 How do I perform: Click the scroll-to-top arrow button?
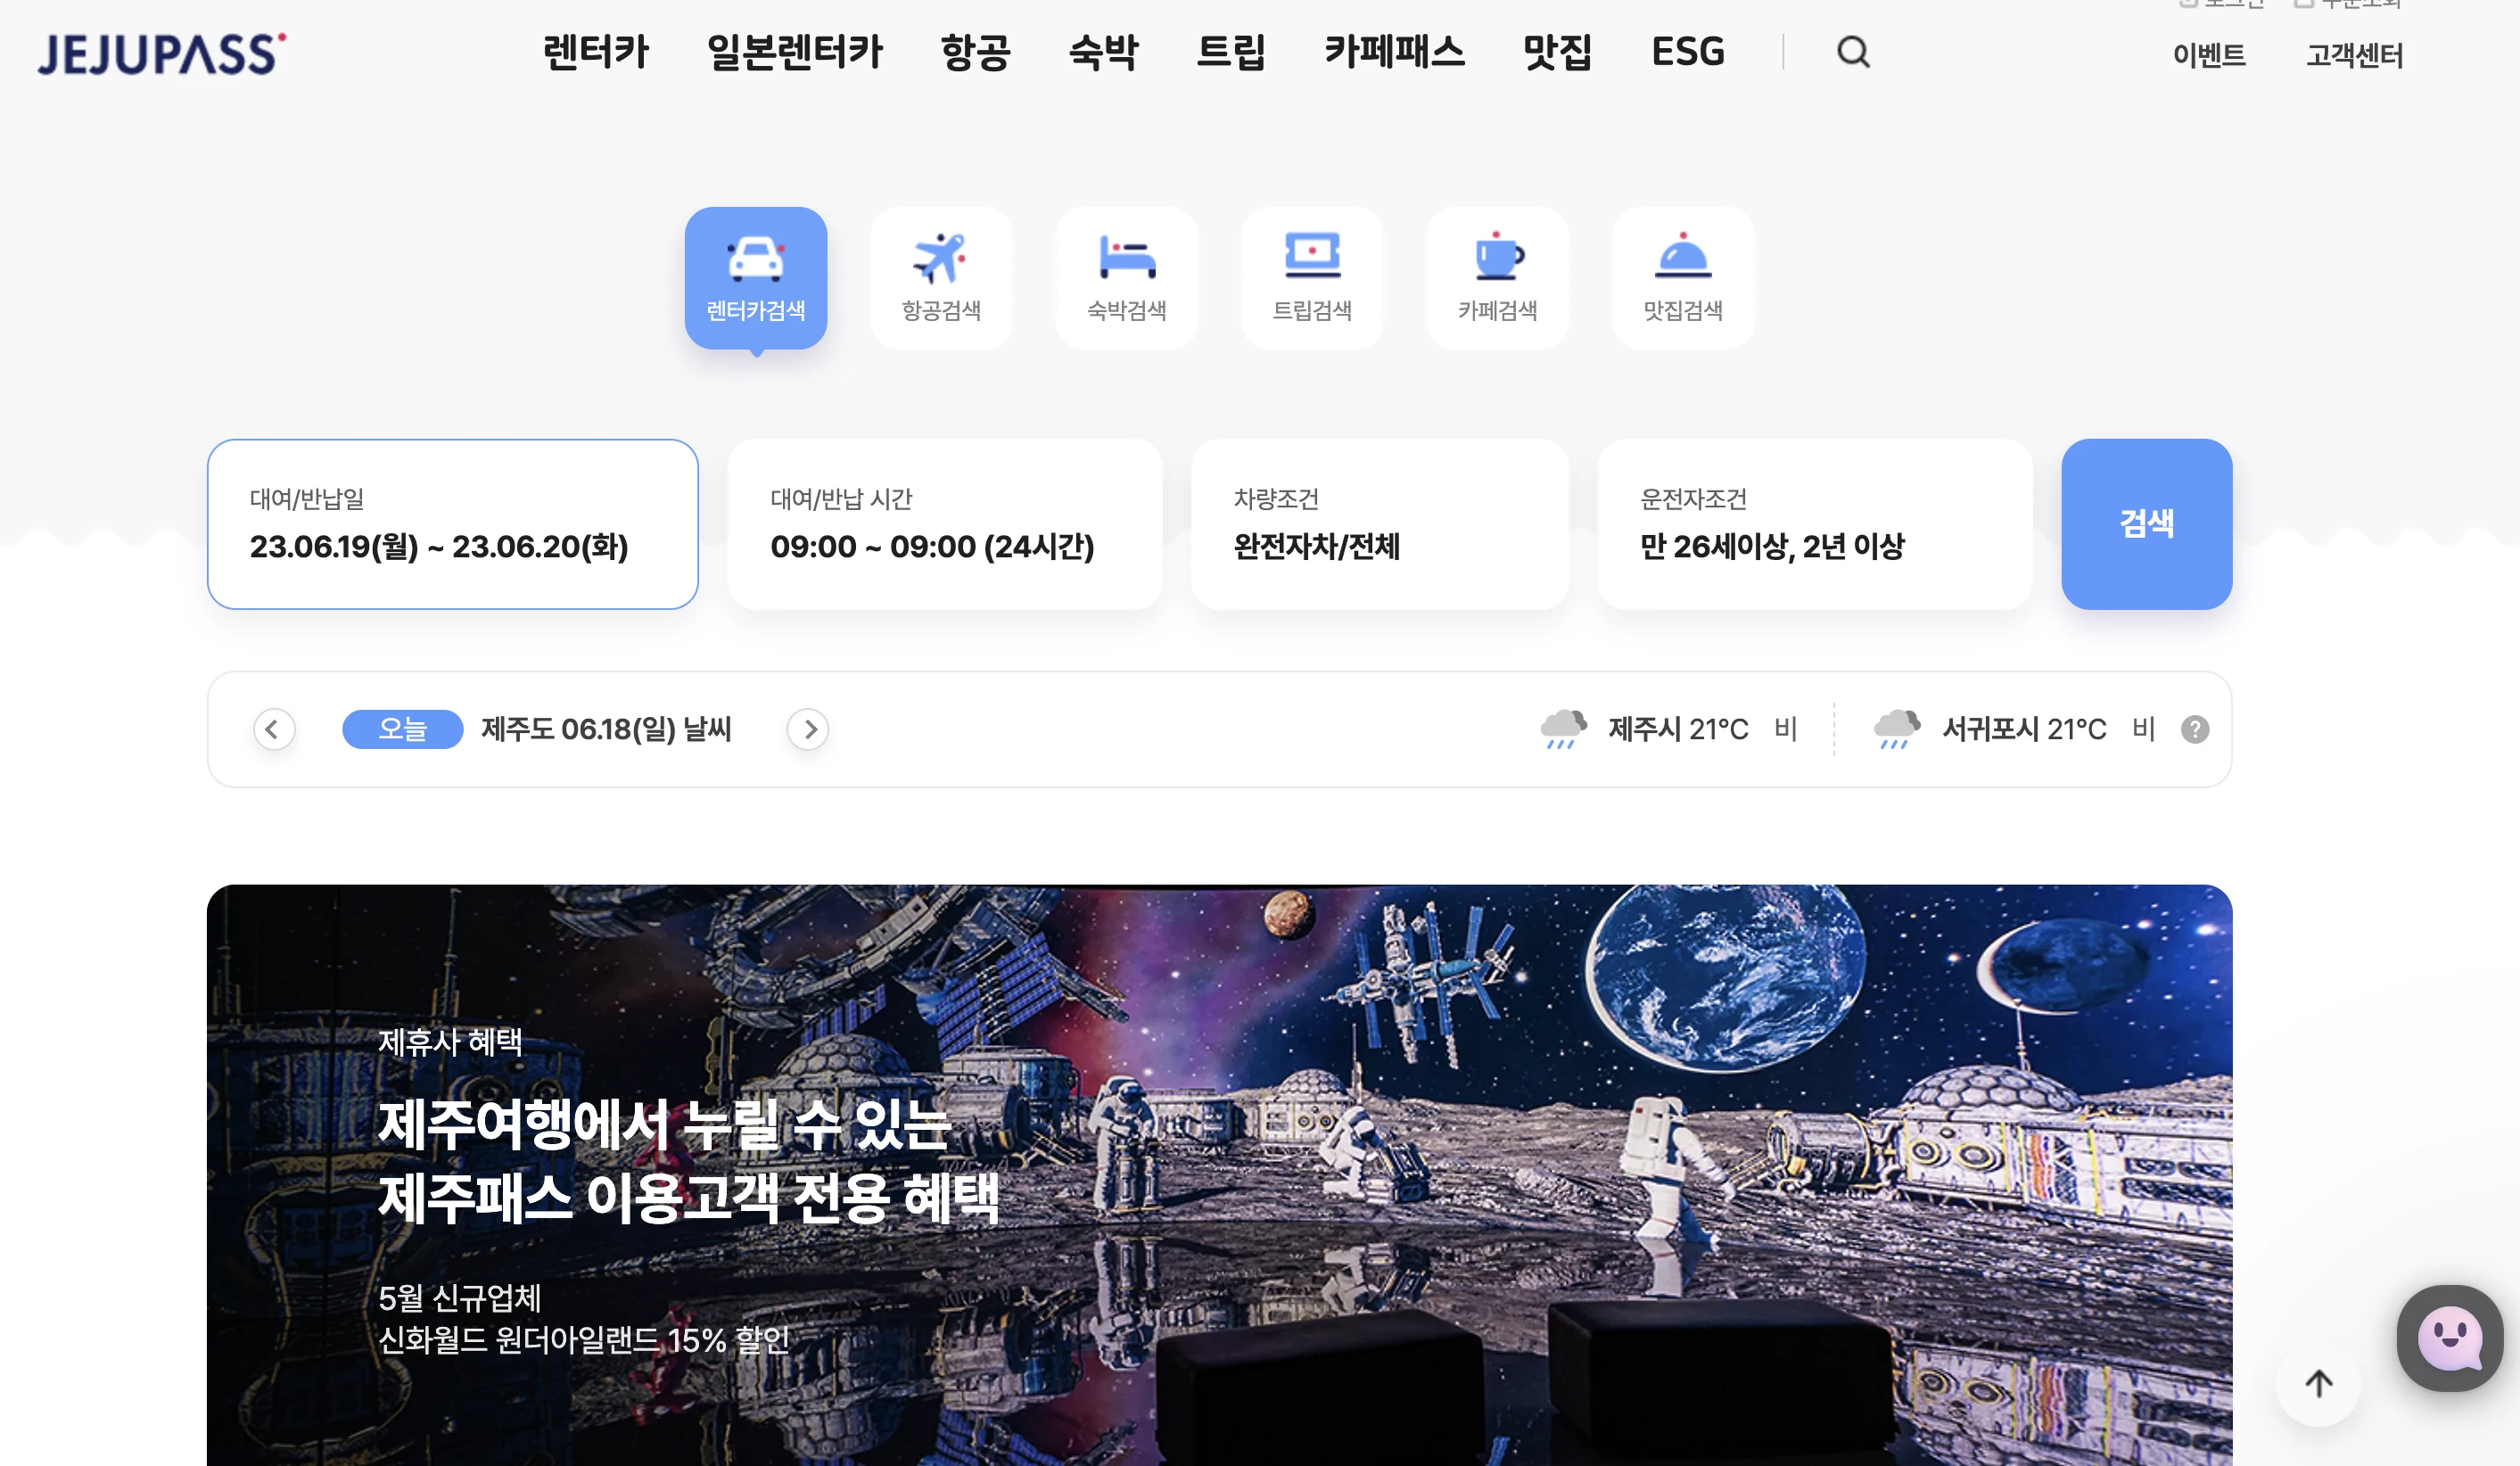(x=2318, y=1383)
